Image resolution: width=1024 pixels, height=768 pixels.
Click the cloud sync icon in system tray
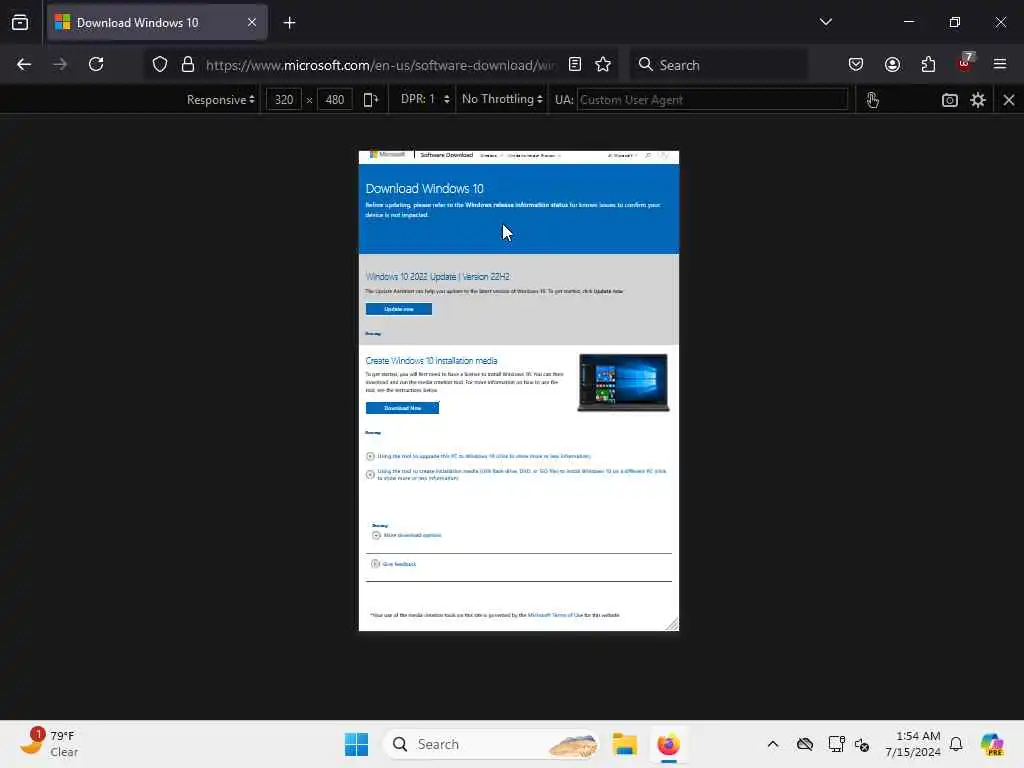click(805, 744)
